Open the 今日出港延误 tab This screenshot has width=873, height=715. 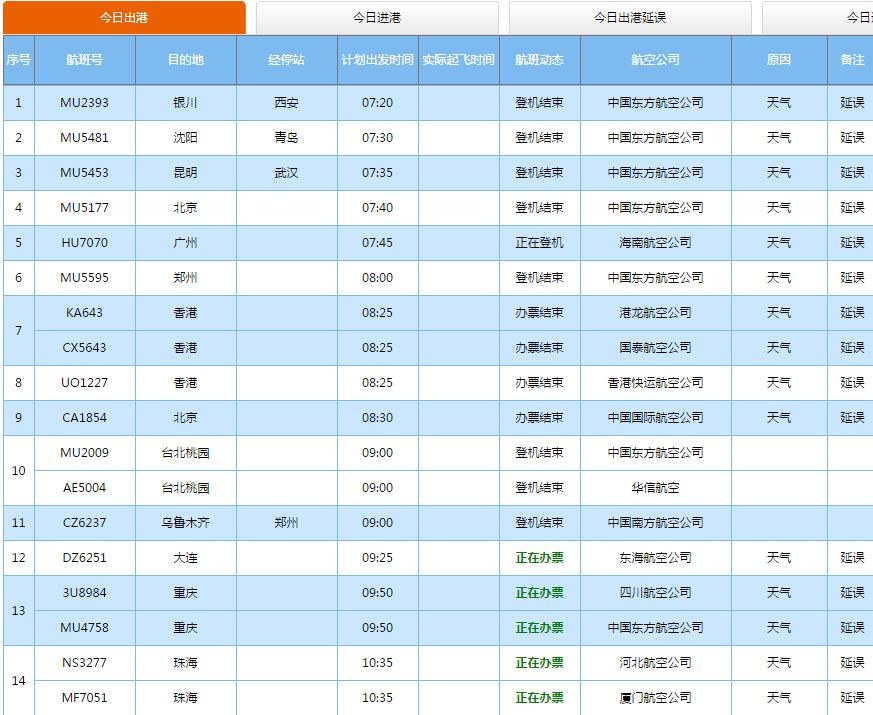[x=630, y=18]
